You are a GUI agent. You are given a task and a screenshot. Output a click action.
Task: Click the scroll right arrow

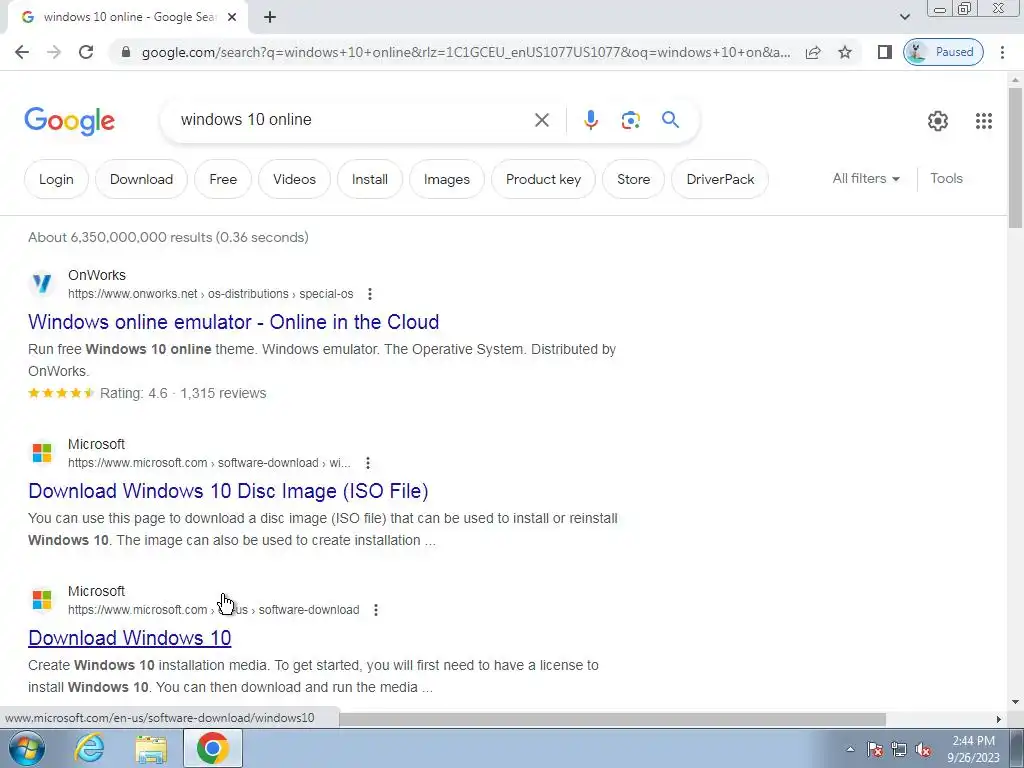(x=999, y=719)
